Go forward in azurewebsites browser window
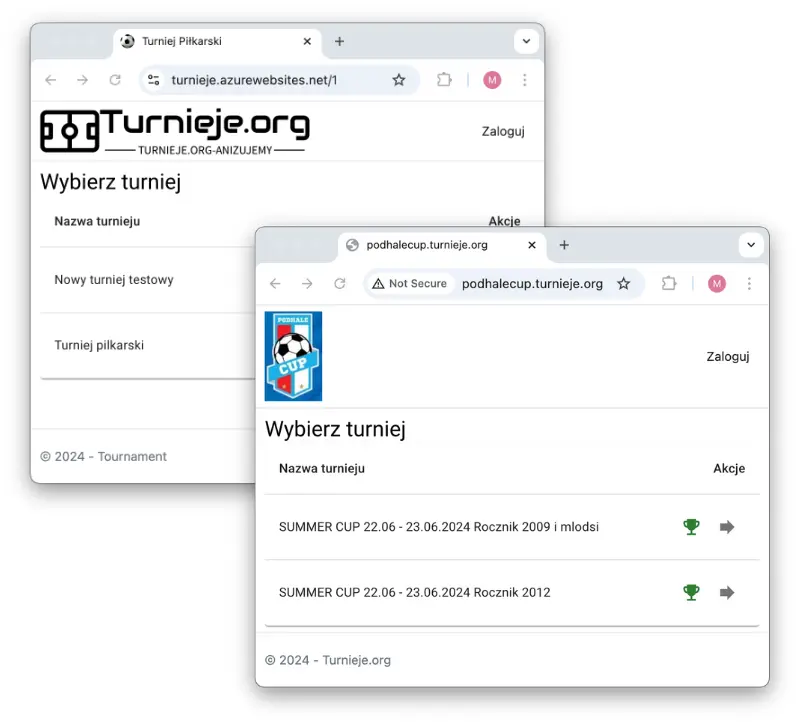The width and height of the screenshot is (800, 725). point(83,80)
